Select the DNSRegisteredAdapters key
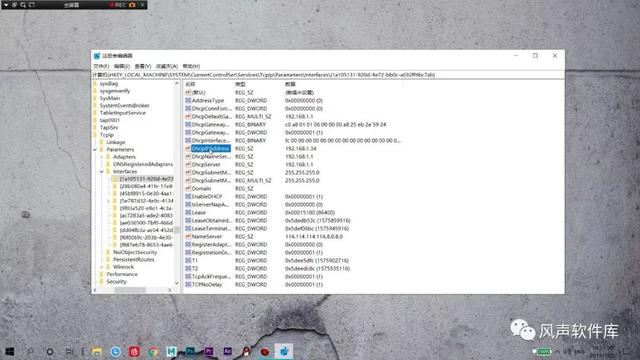 pos(143,164)
